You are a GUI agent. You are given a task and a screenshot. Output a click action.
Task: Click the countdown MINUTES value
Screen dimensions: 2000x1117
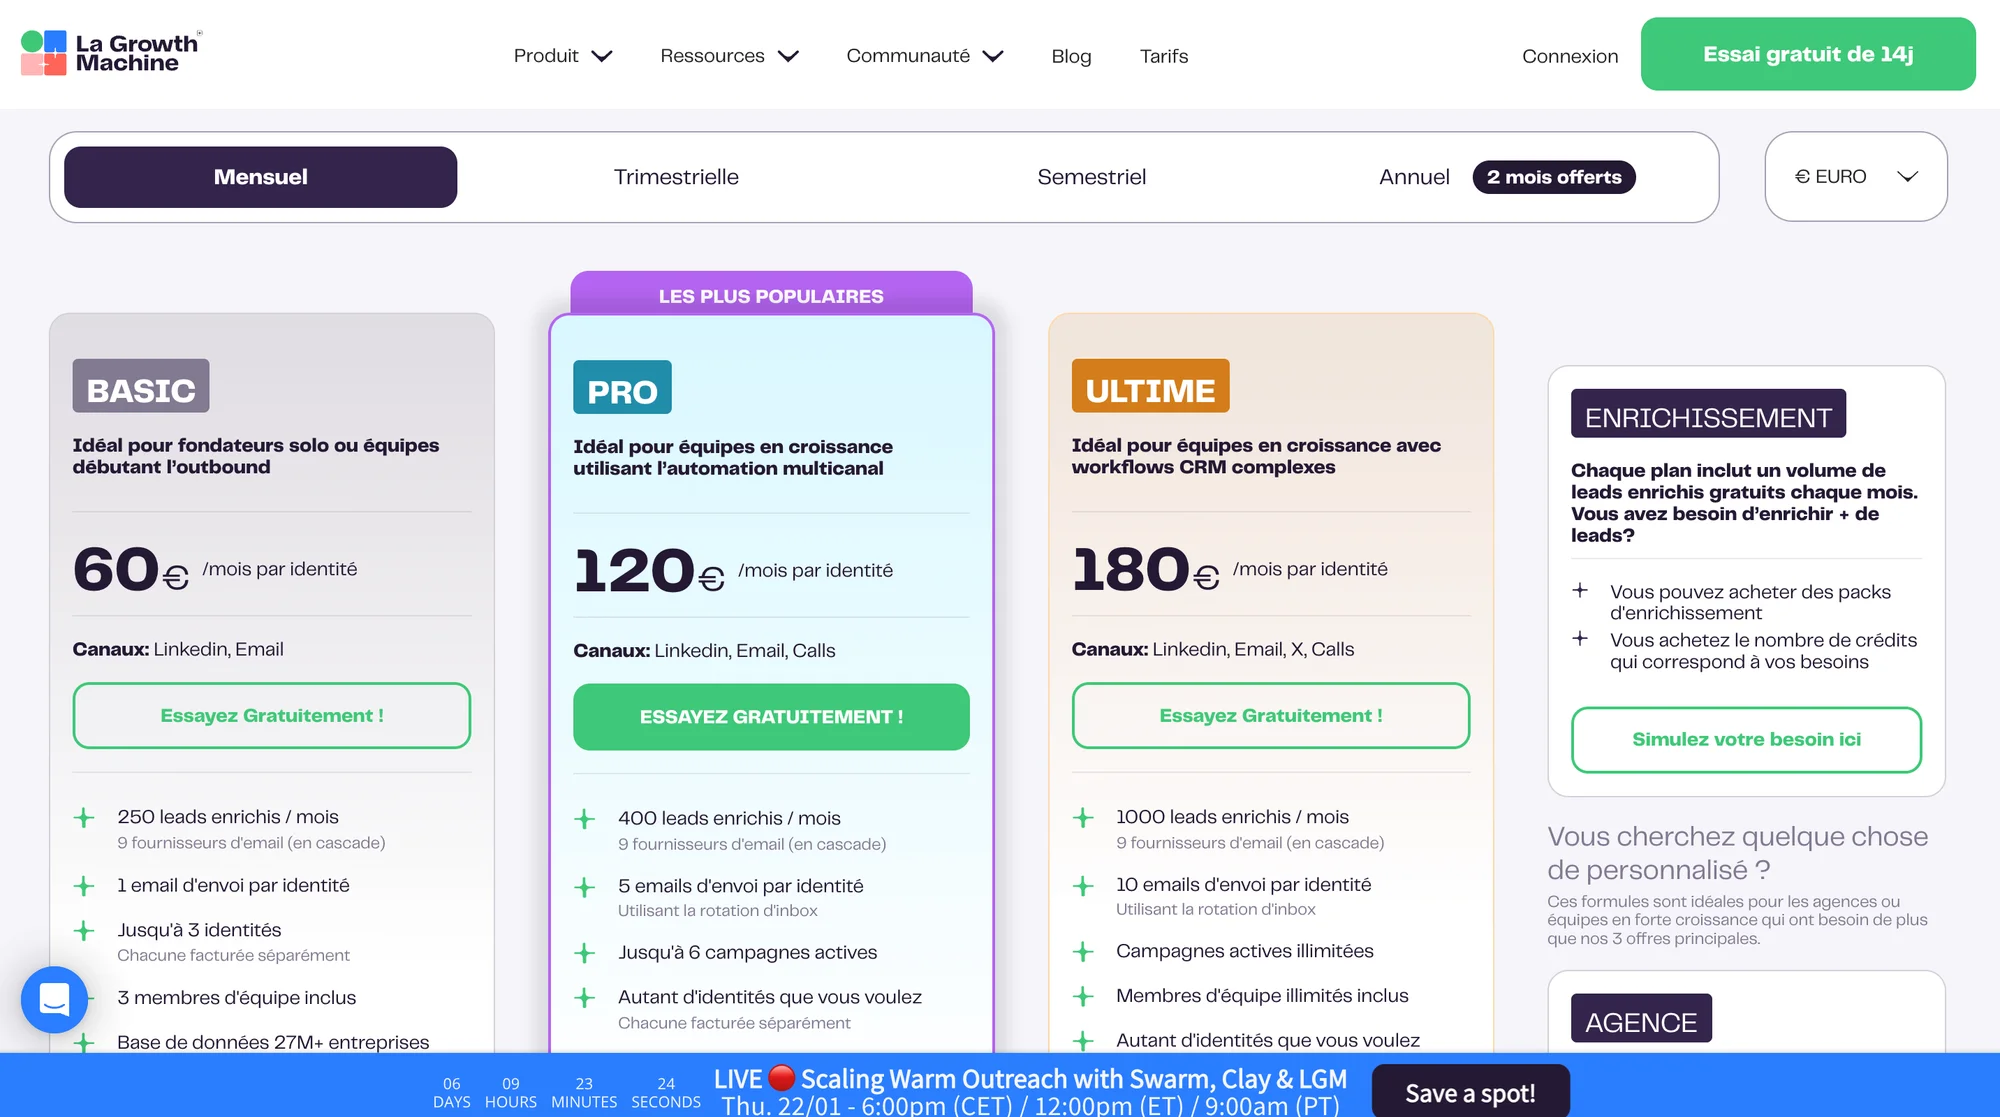(584, 1084)
